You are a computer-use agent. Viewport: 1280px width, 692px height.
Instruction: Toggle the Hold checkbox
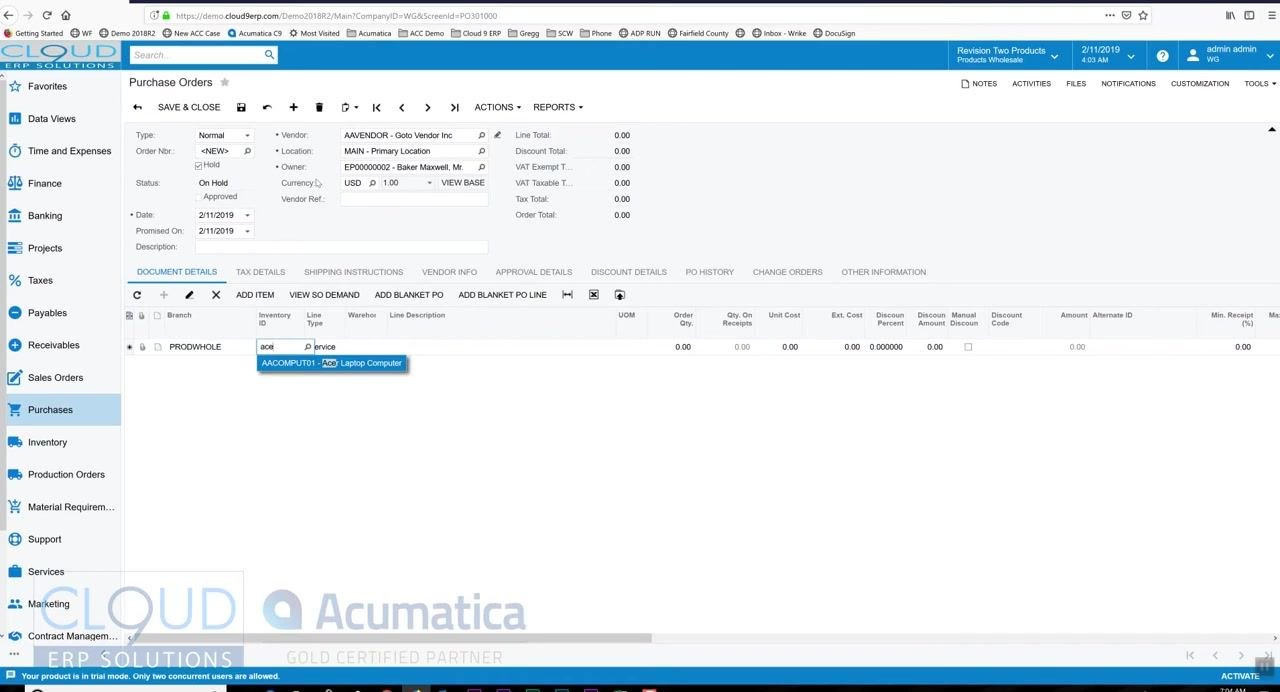(198, 165)
